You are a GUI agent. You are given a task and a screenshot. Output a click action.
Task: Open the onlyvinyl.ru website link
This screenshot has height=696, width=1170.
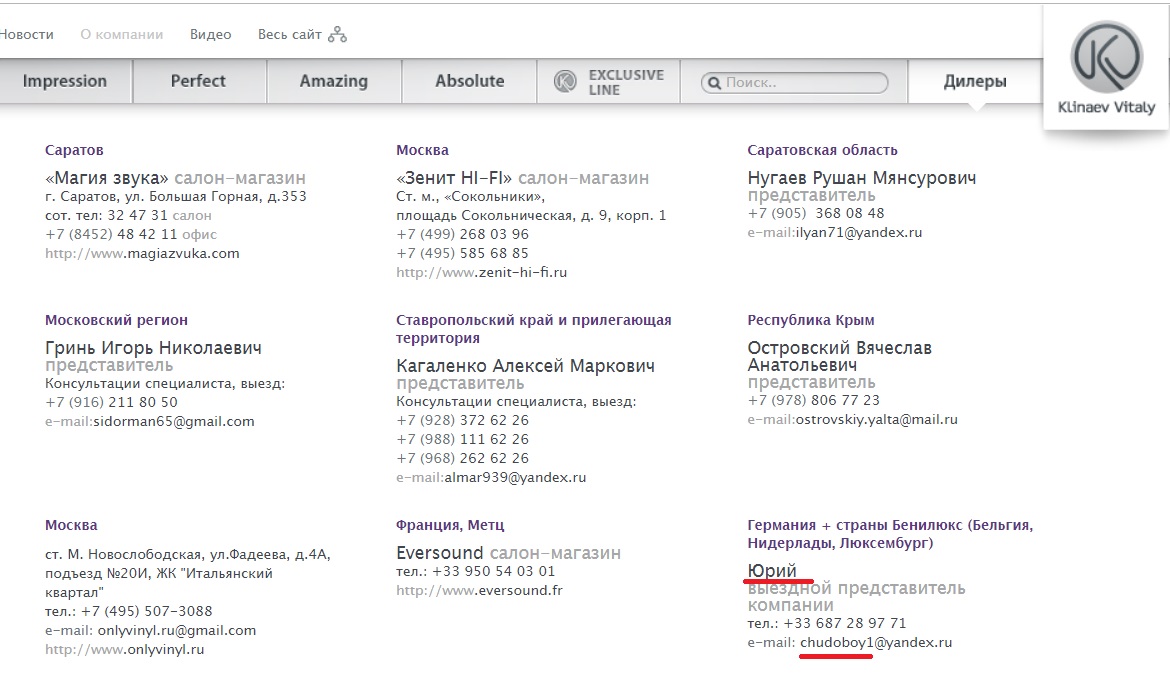tap(125, 650)
